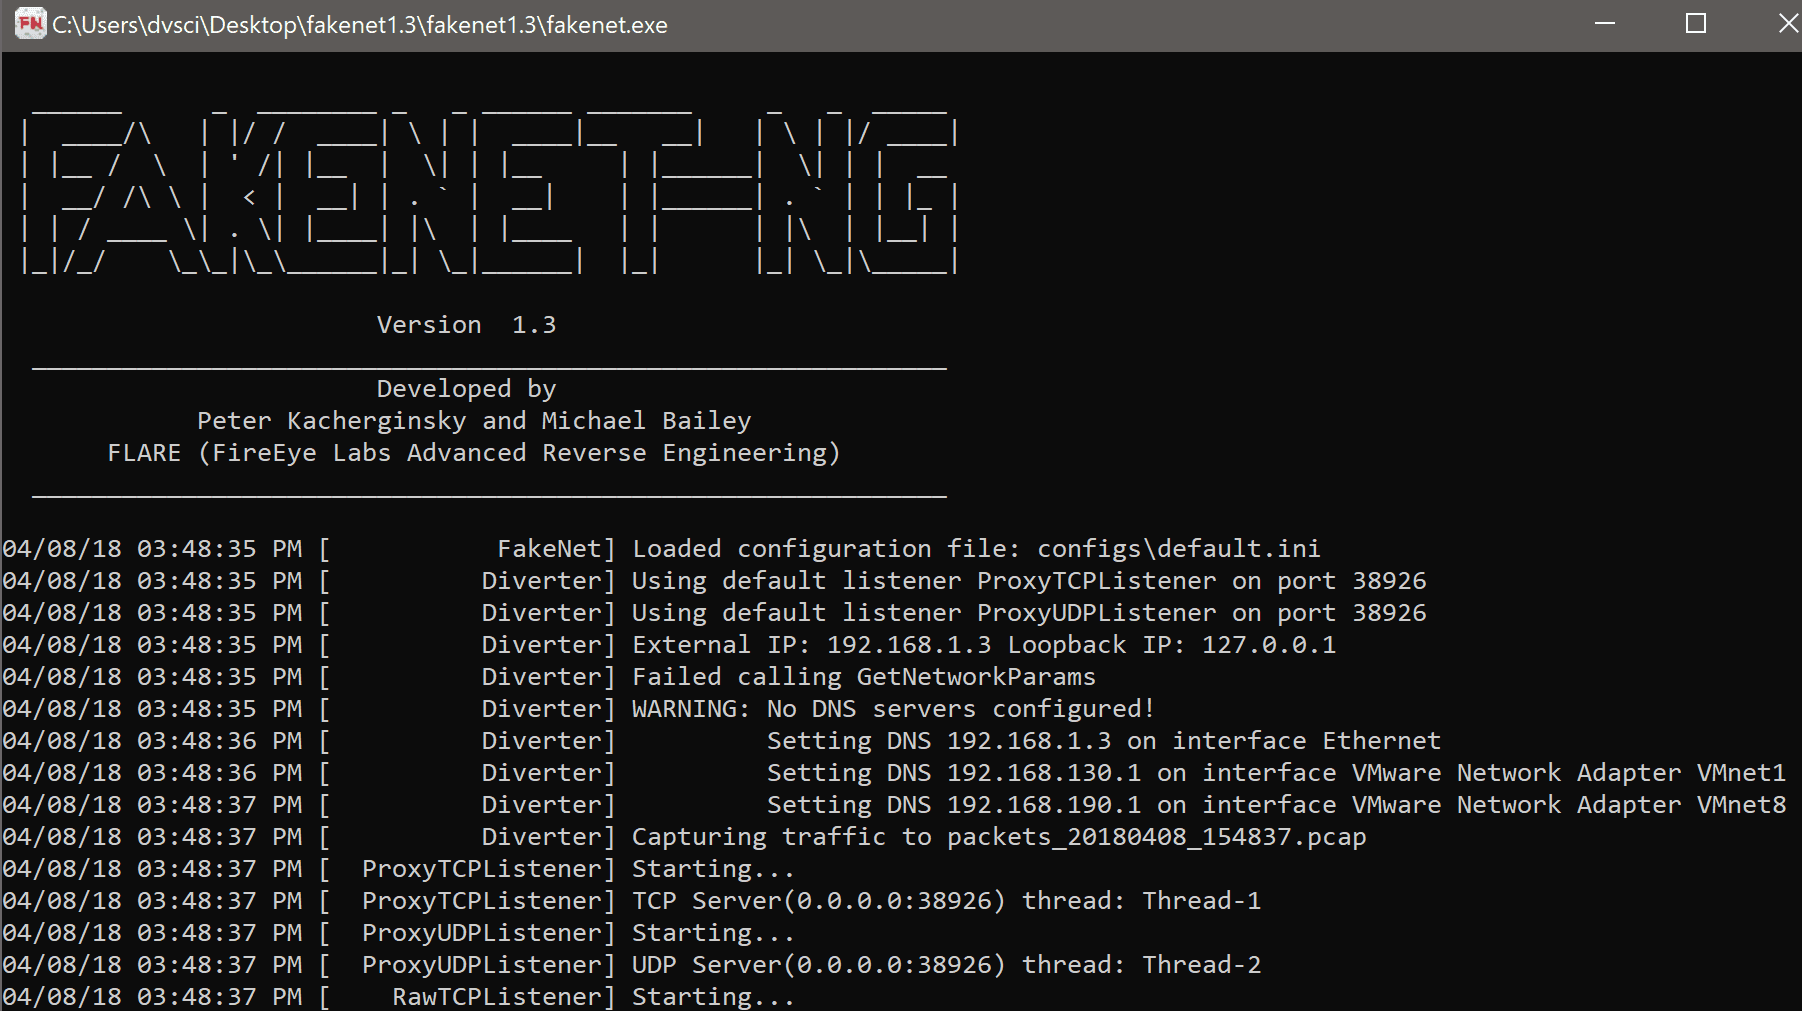
Task: Click 'WARNING: No DNS servers configured!' line
Action: coord(579,709)
